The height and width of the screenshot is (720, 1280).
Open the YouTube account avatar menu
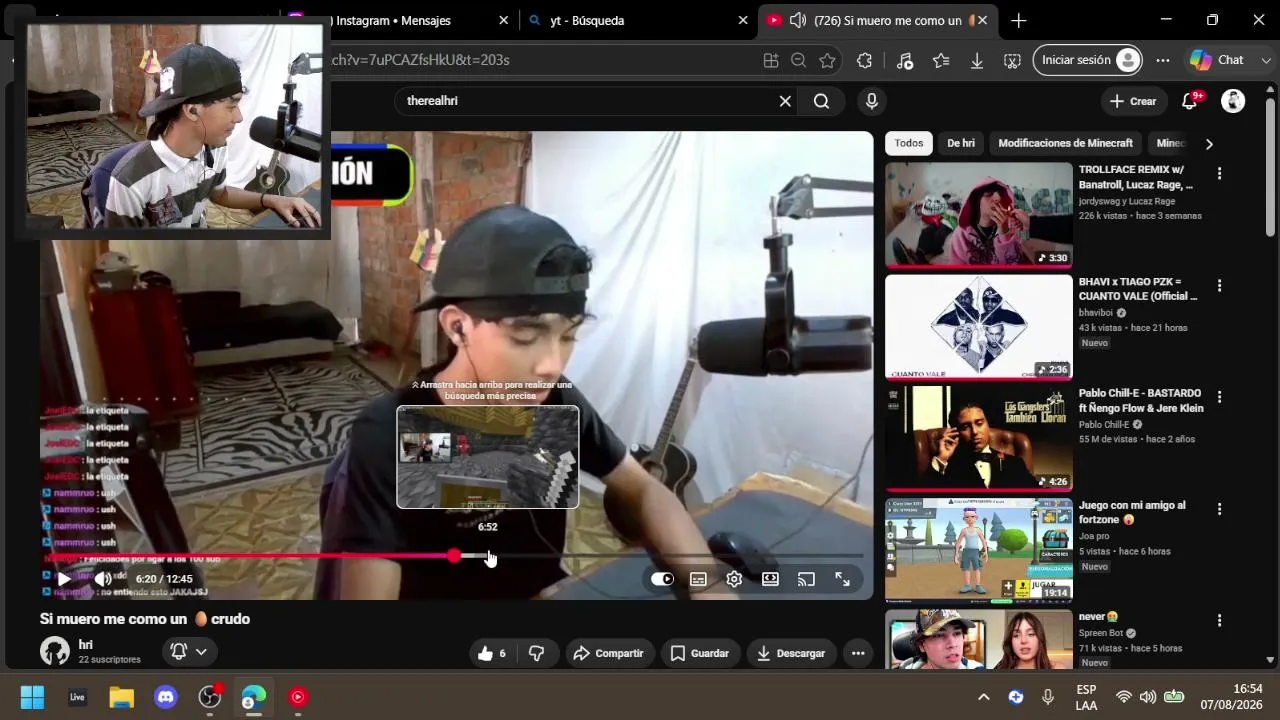point(1233,101)
